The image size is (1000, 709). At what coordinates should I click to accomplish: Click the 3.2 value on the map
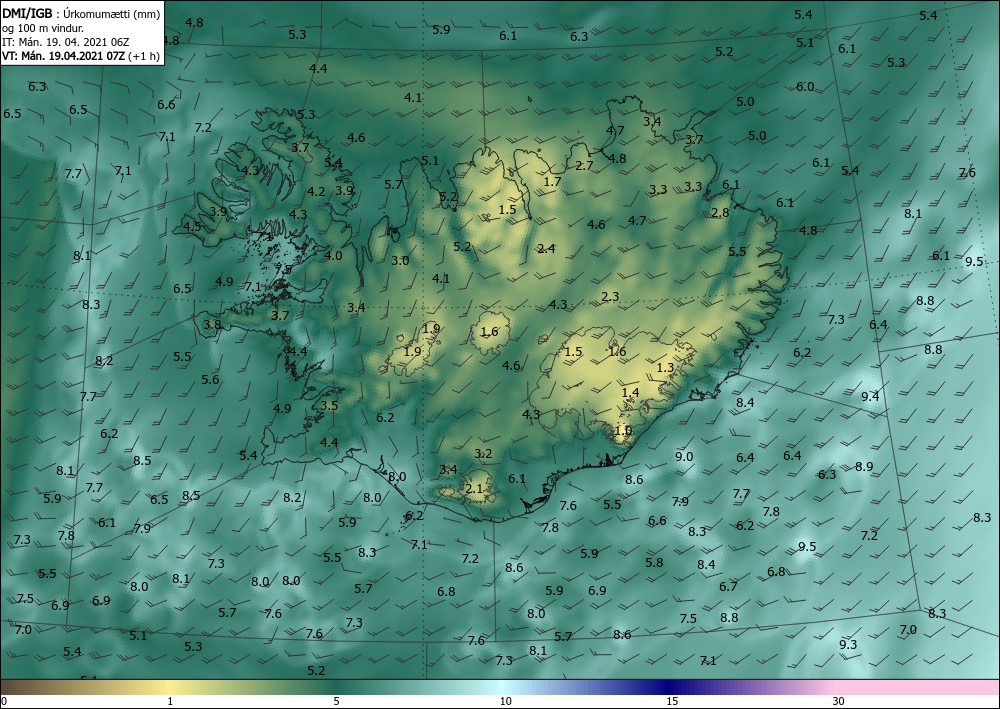pyautogui.click(x=483, y=454)
